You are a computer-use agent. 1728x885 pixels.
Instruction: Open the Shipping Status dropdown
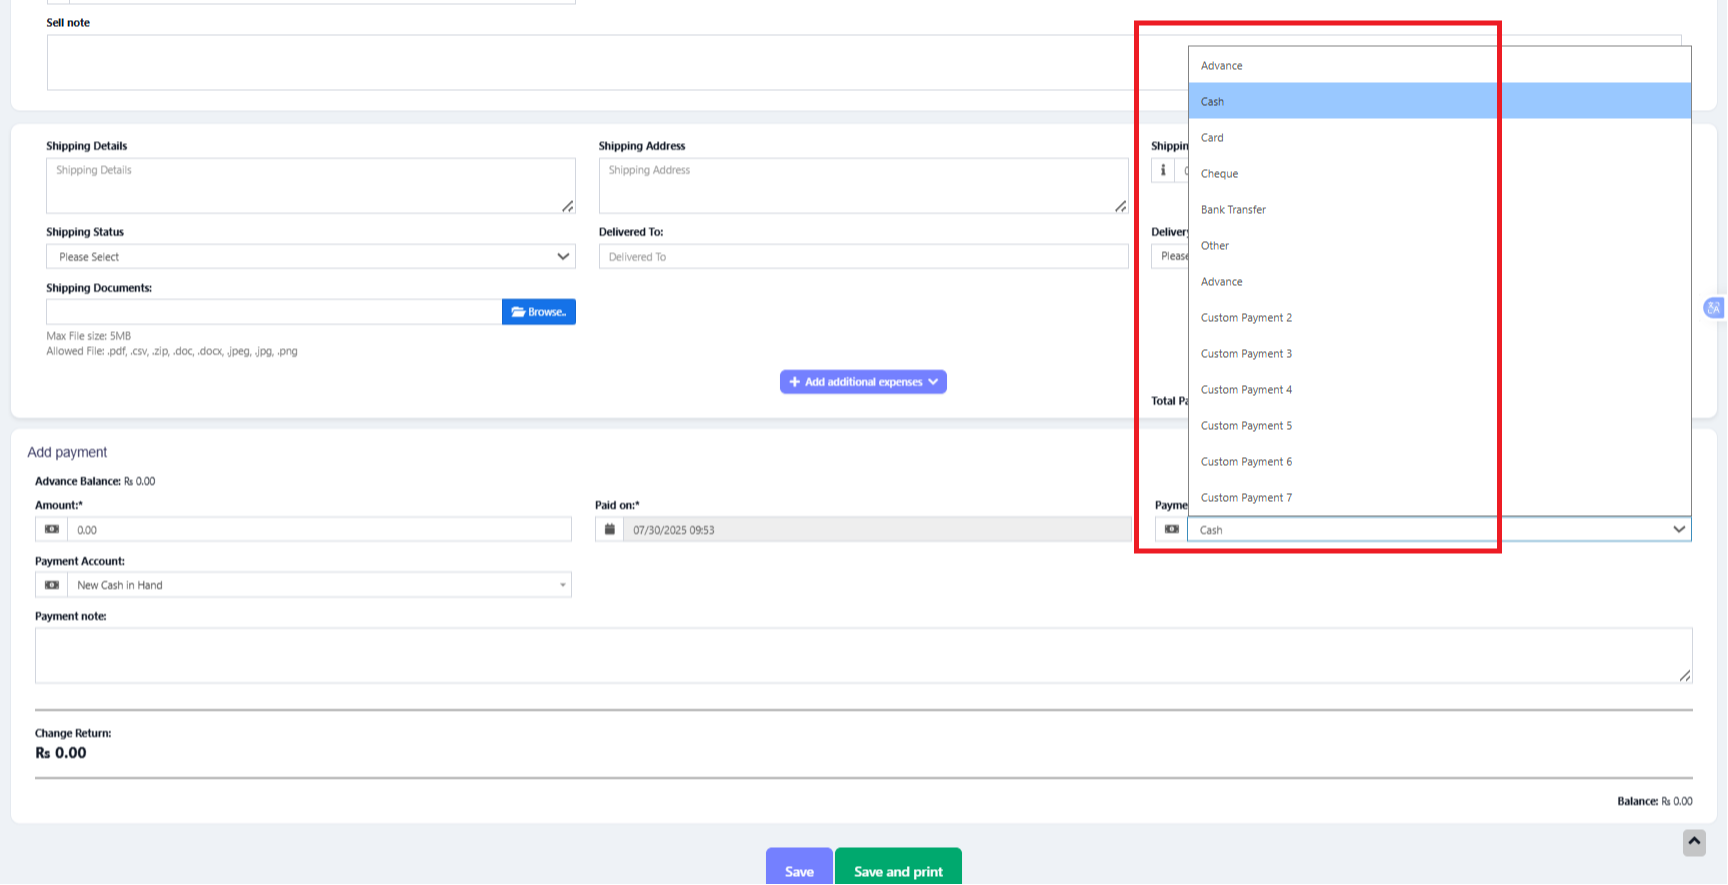point(310,257)
